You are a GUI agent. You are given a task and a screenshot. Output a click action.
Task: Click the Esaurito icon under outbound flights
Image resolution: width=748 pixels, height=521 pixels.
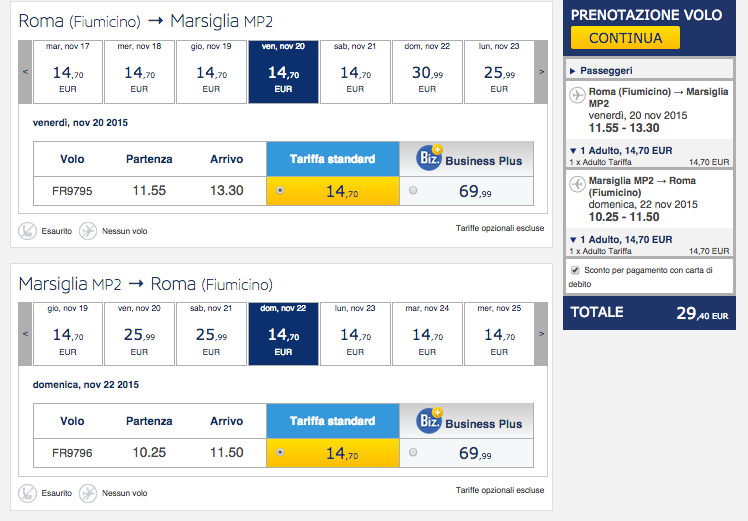tap(29, 231)
